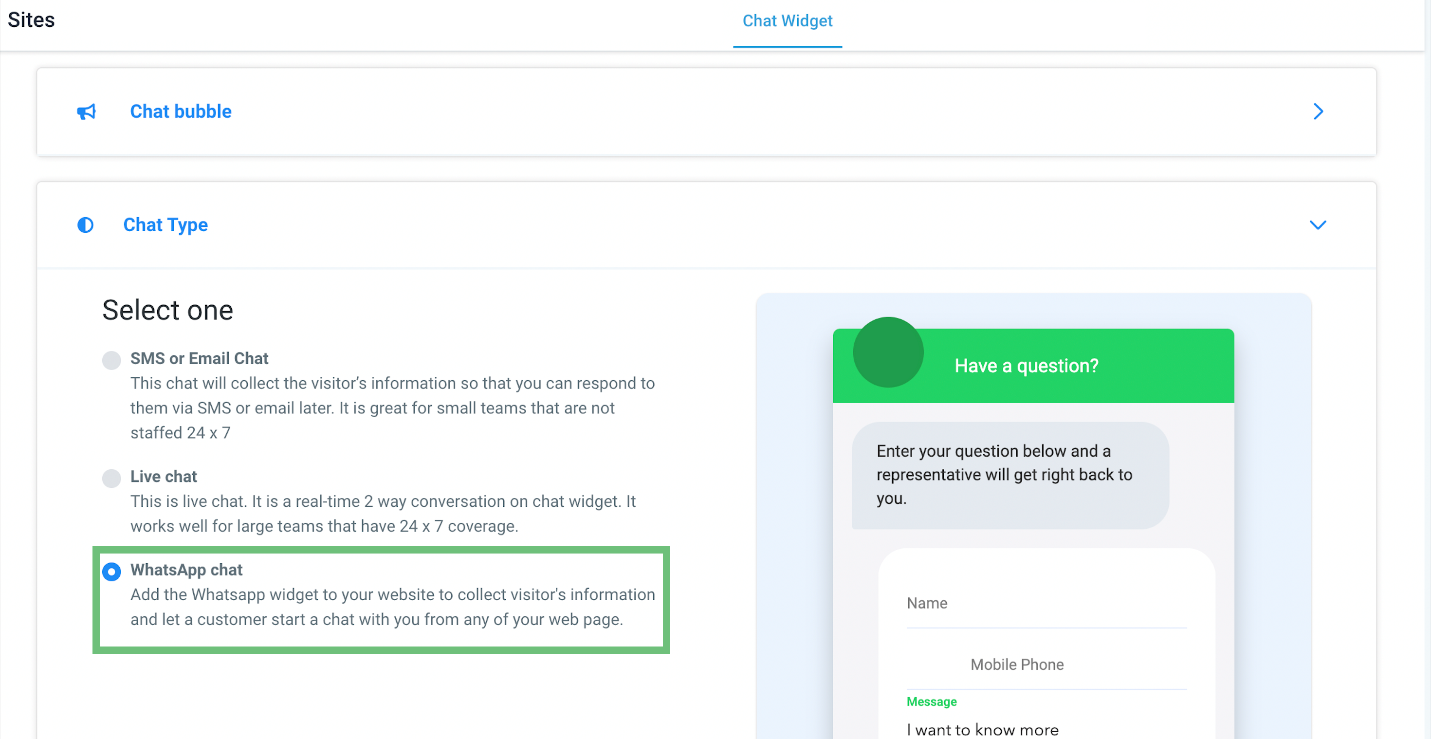Image resolution: width=1431 pixels, height=739 pixels.
Task: Click the WhatsApp chat option label
Action: coord(187,570)
